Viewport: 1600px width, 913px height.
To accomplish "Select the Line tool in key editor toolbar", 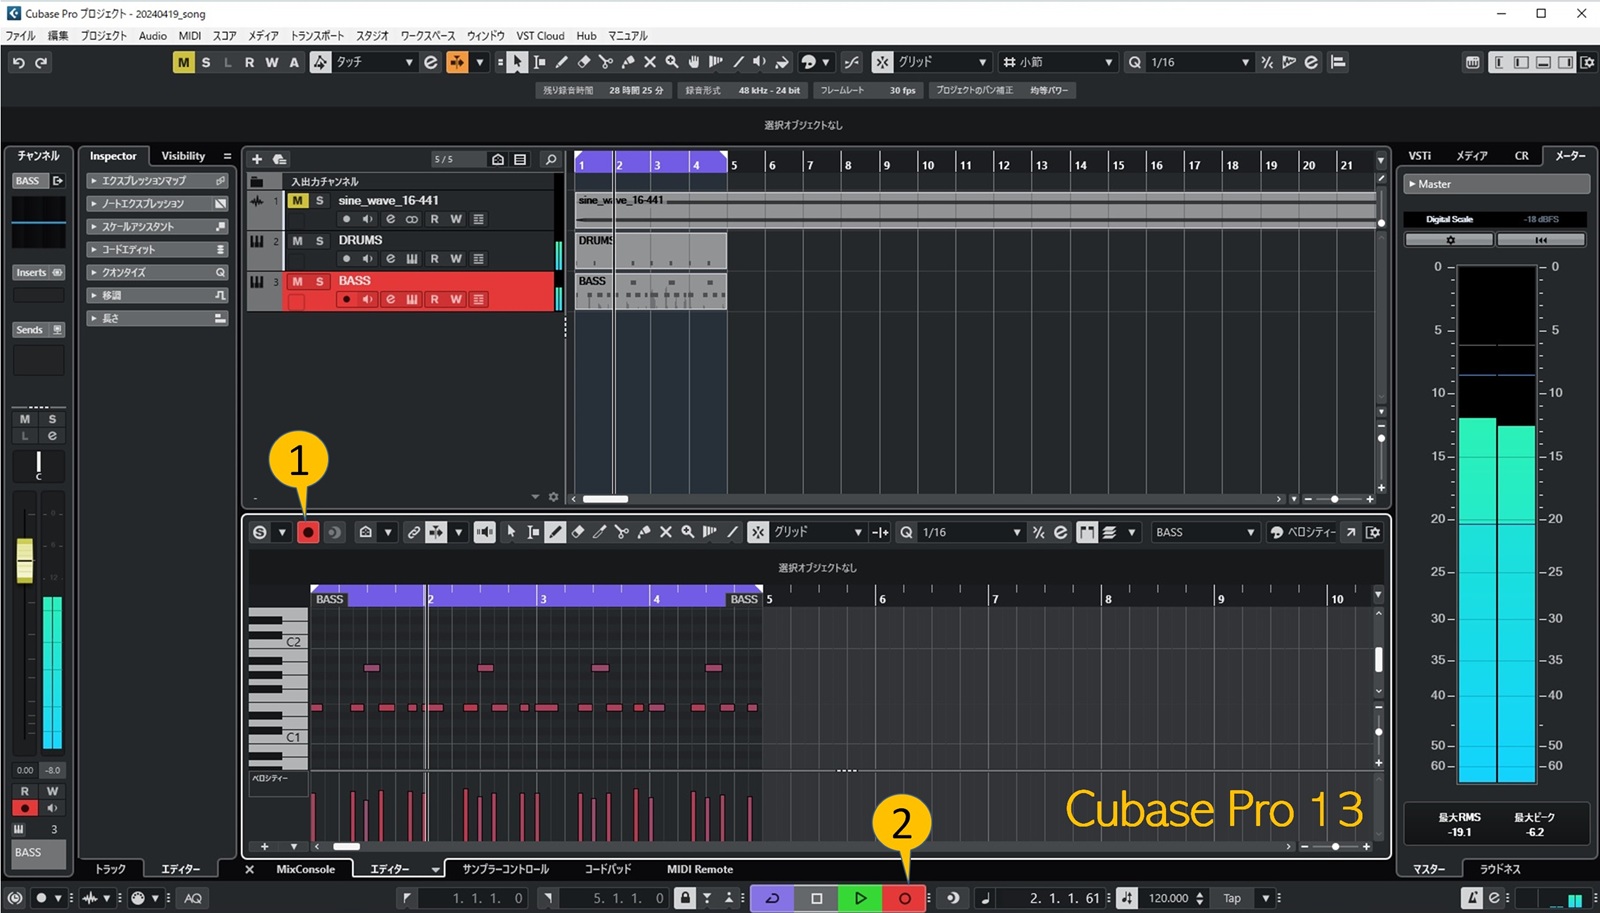I will pyautogui.click(x=732, y=533).
